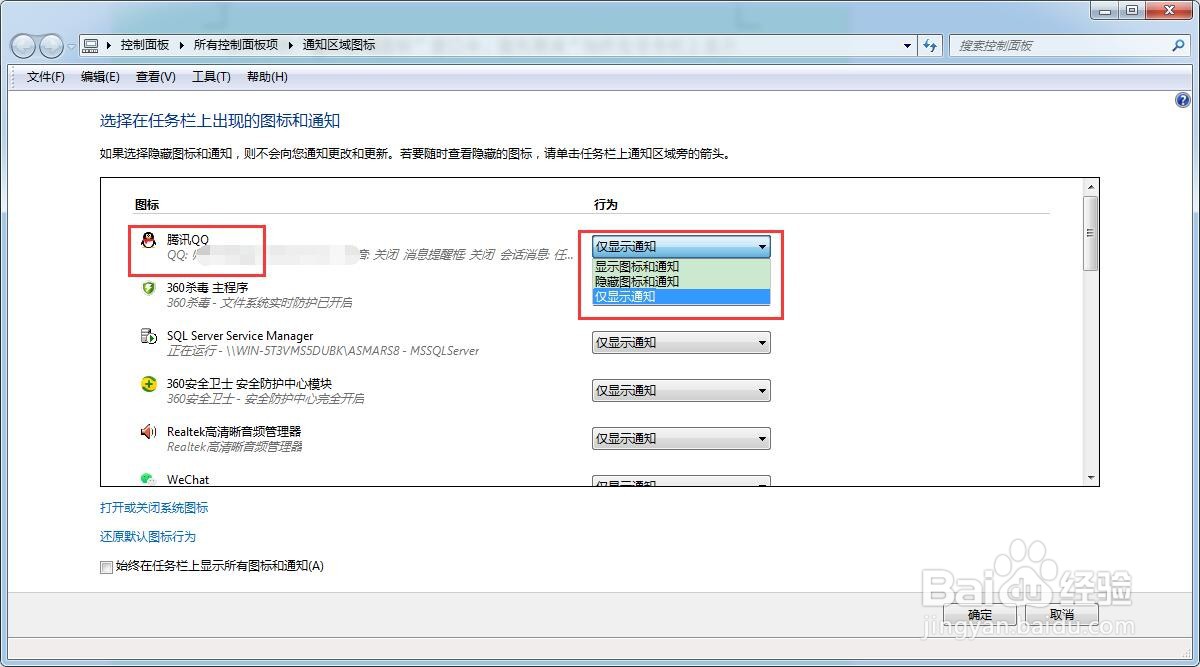Click 360安全卫士 安全防护中心模块 entry name
The image size is (1200, 667).
click(249, 384)
